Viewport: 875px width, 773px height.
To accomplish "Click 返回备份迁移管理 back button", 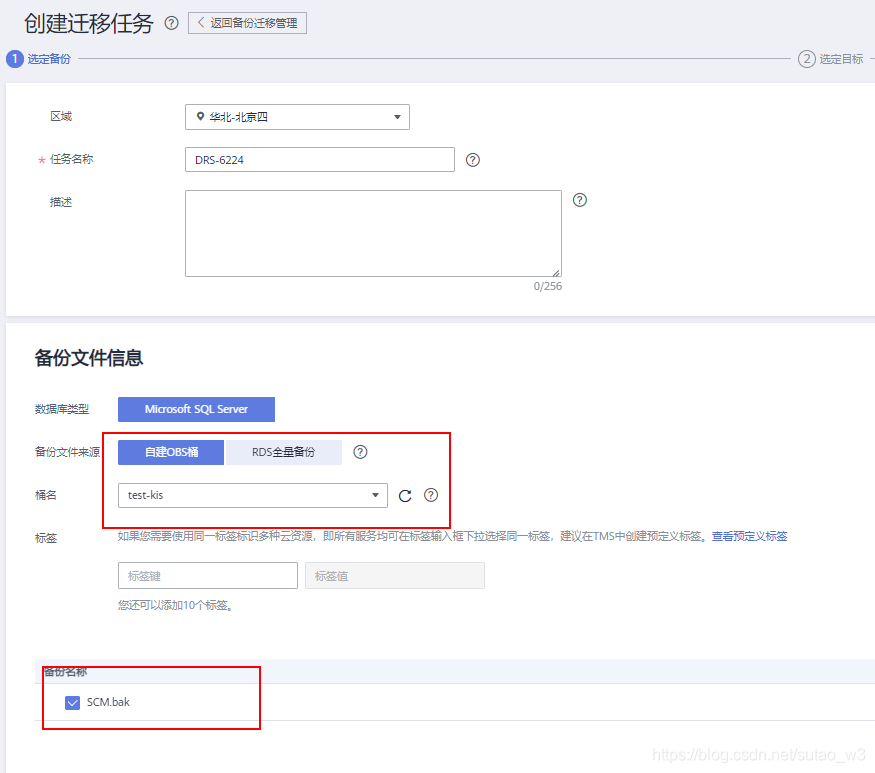I will coord(247,23).
